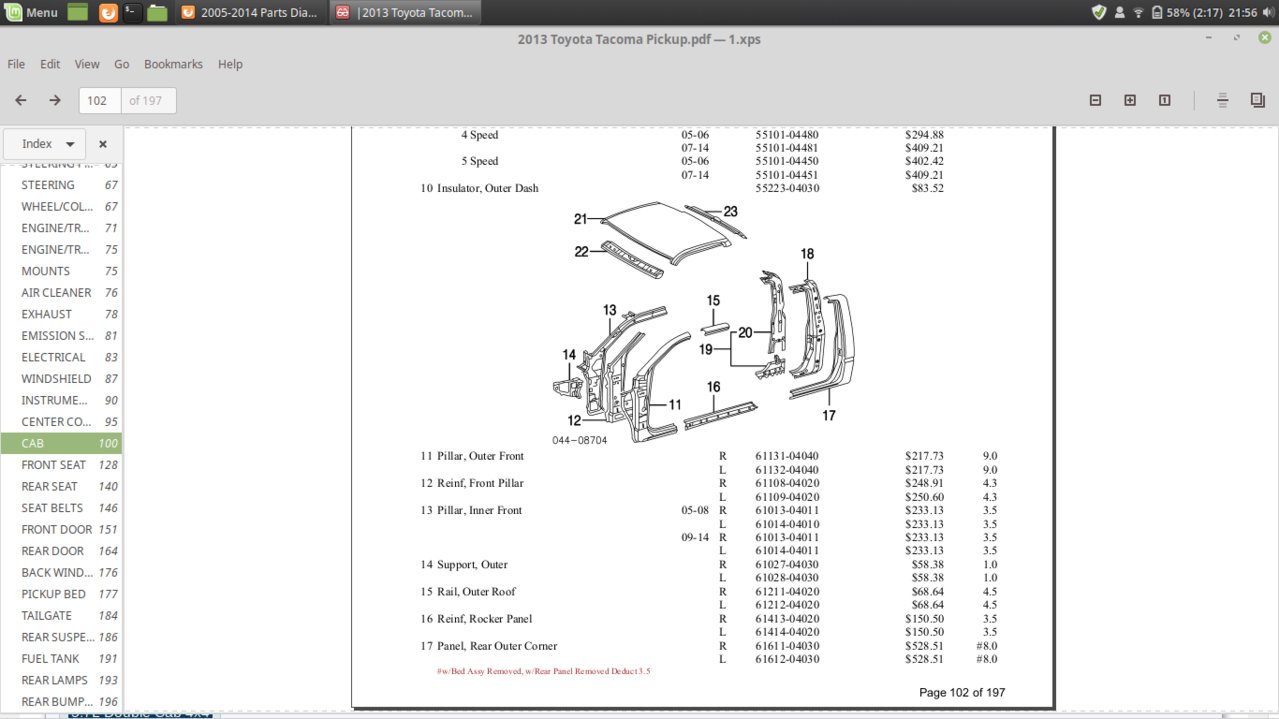This screenshot has height=719, width=1279.
Task: Go to the previous page with the back arrow
Action: pos(21,100)
